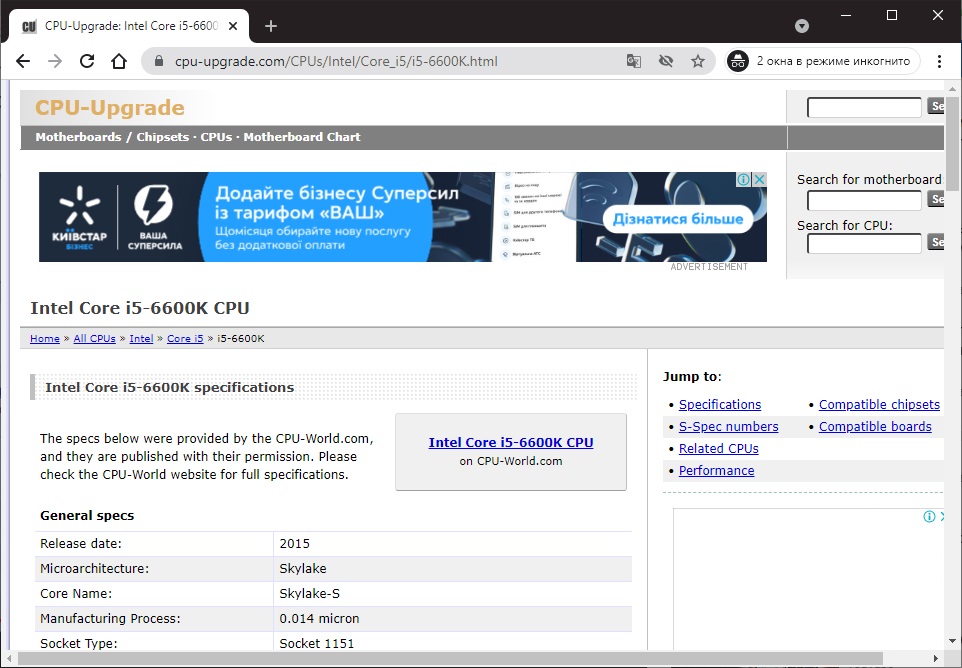Open incognito windows indicator

click(x=821, y=61)
